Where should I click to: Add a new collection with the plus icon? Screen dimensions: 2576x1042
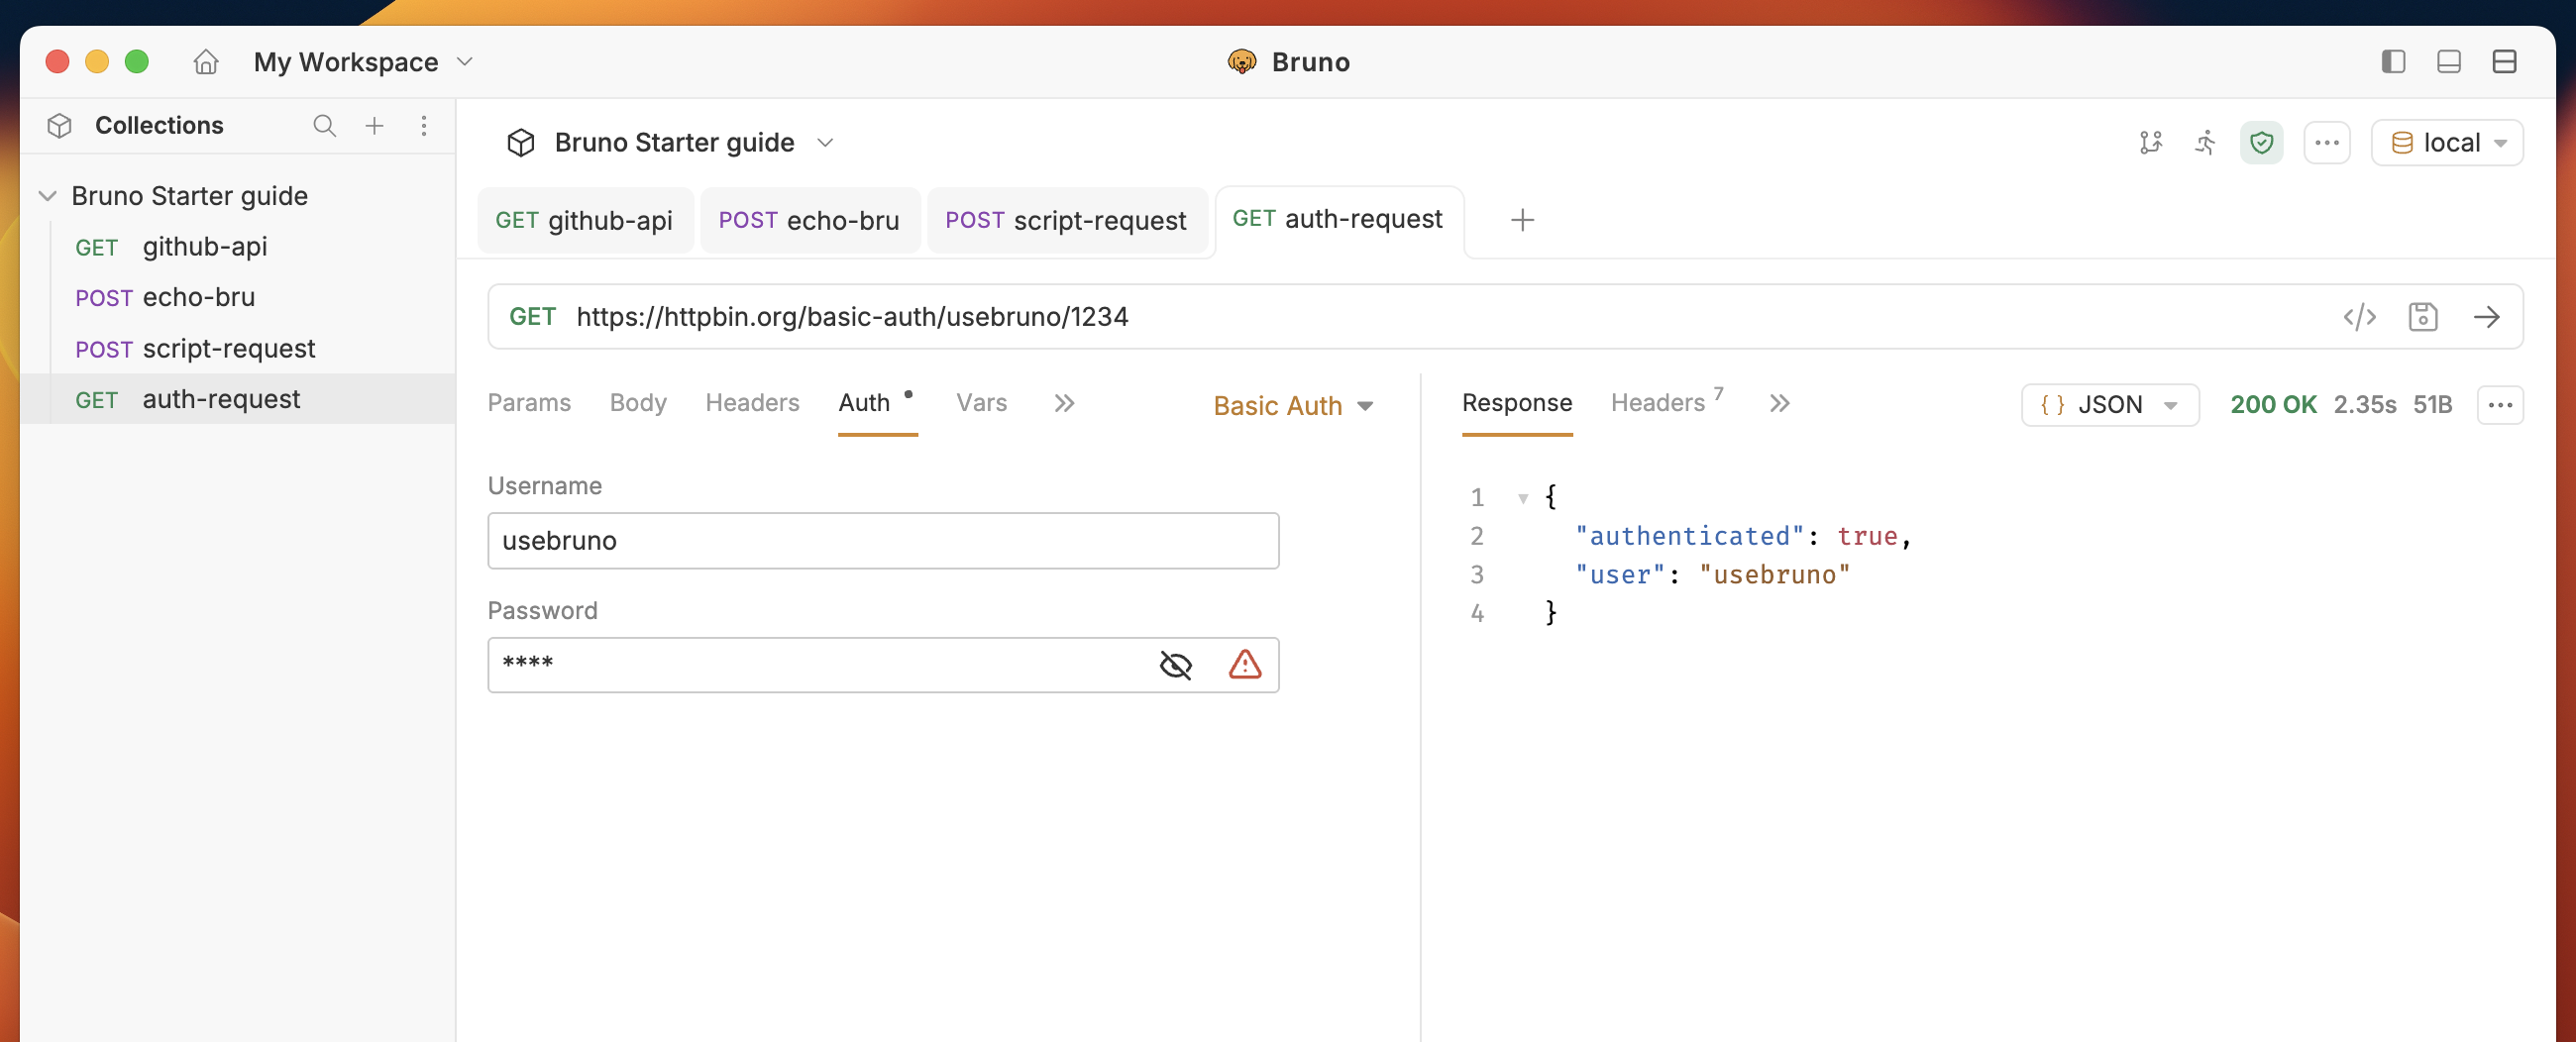pyautogui.click(x=374, y=125)
